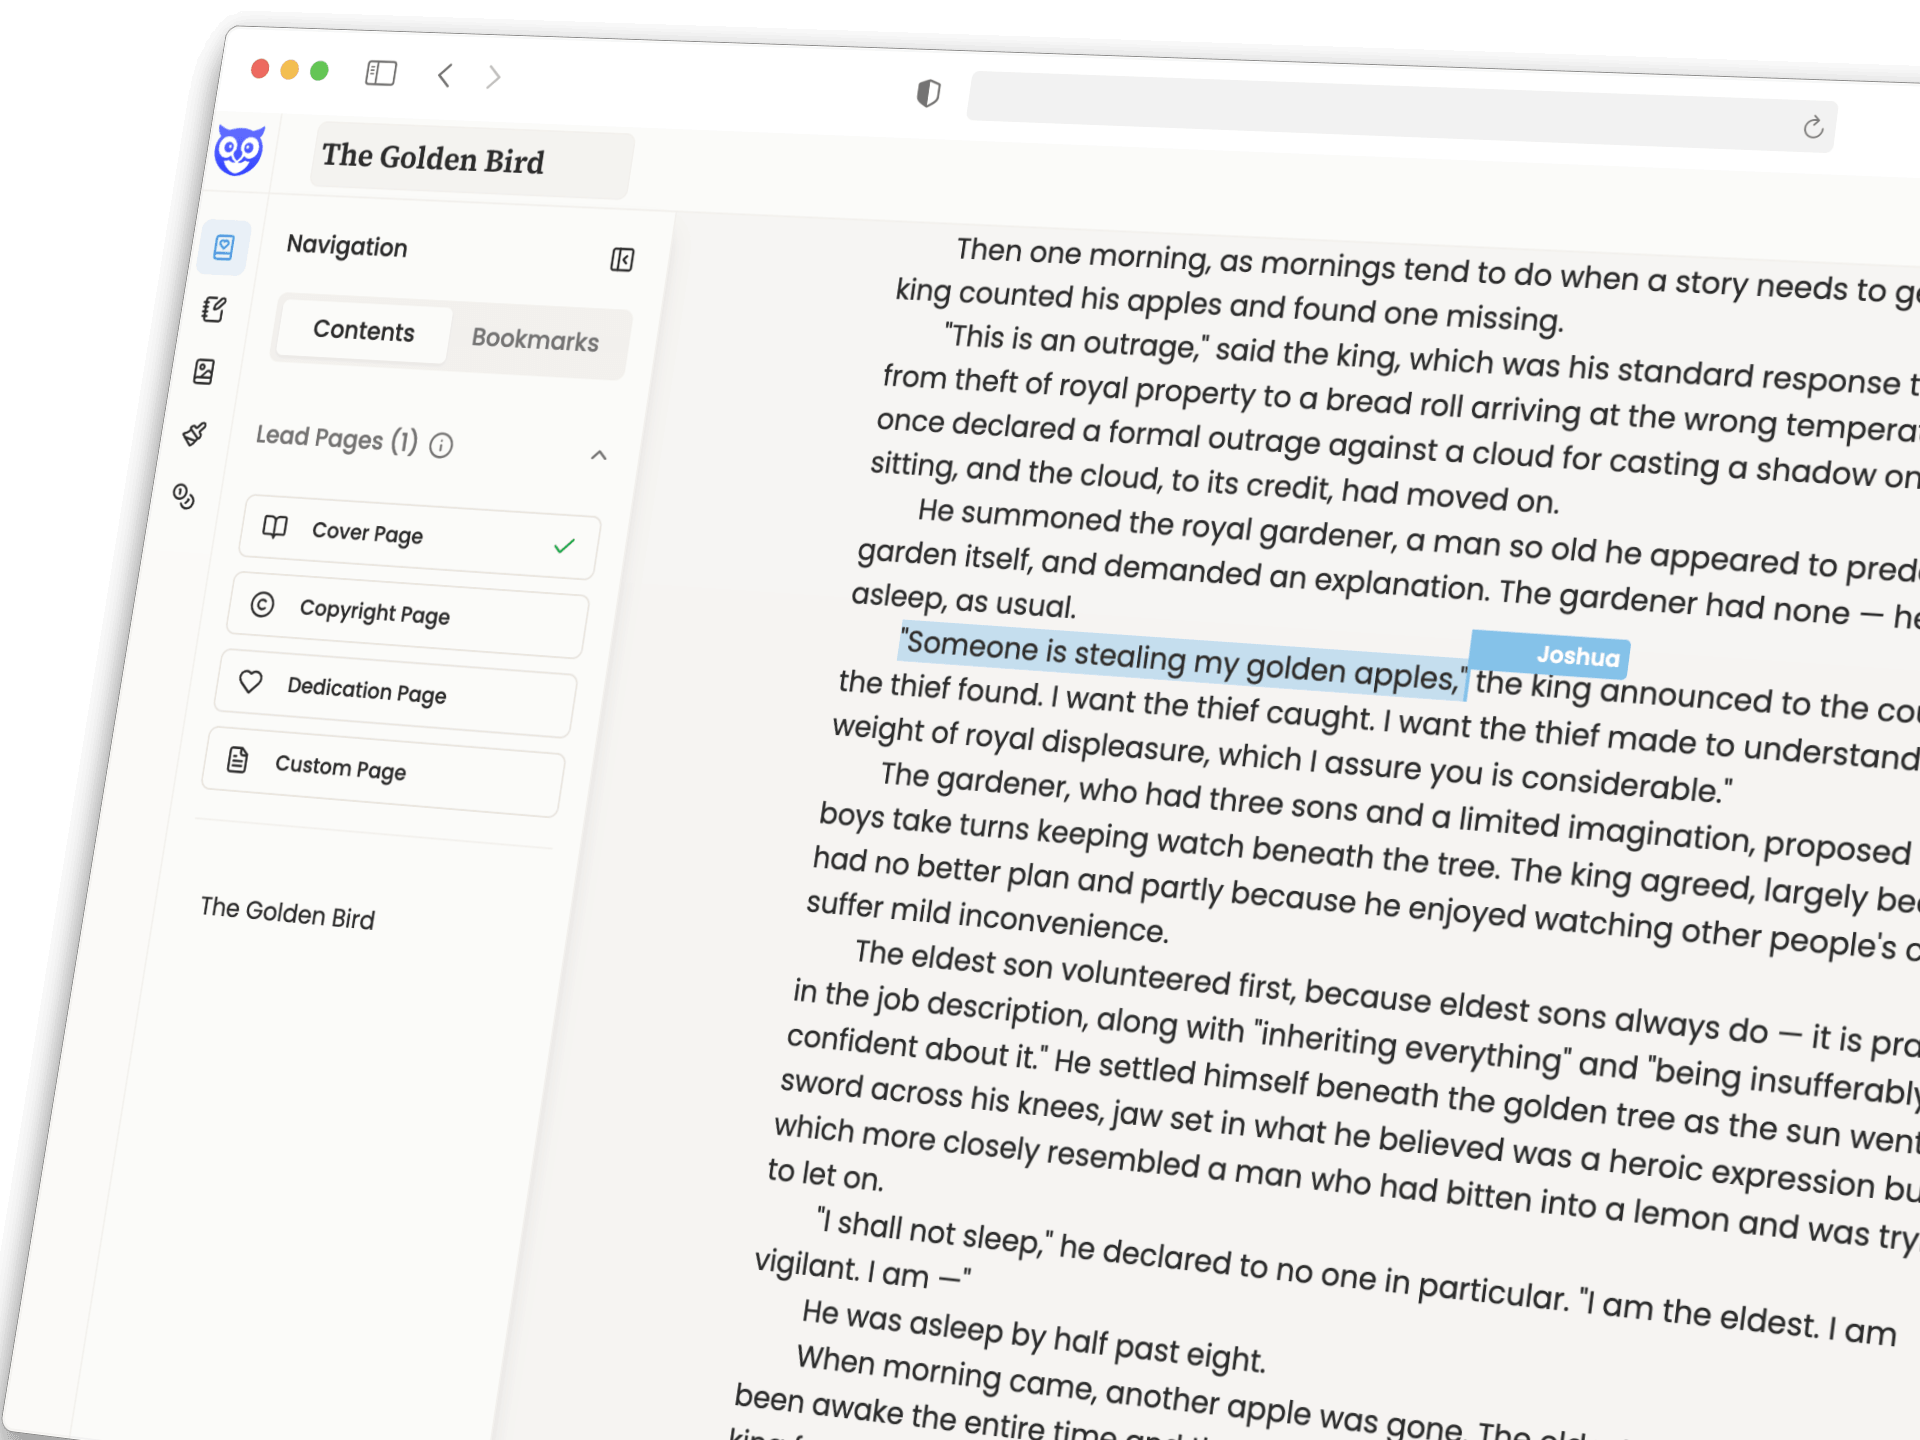Click the browser address bar
1920x1440 pixels.
(1400, 112)
